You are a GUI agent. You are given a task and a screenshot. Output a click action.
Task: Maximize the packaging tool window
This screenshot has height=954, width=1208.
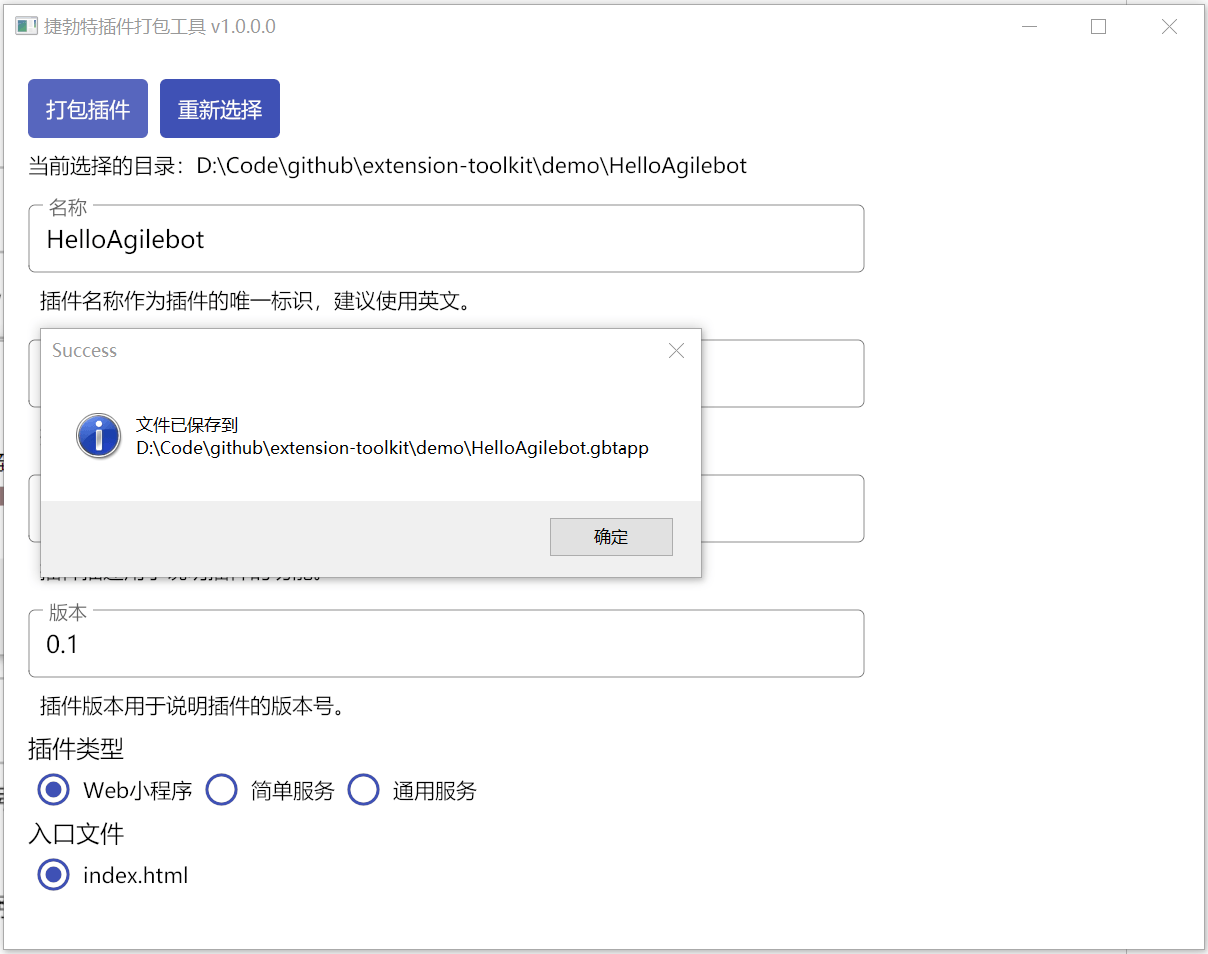pyautogui.click(x=1098, y=27)
